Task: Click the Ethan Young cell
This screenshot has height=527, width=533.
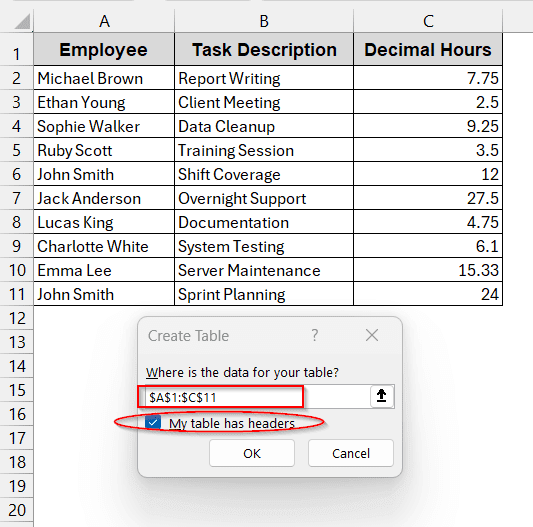Action: tap(104, 102)
